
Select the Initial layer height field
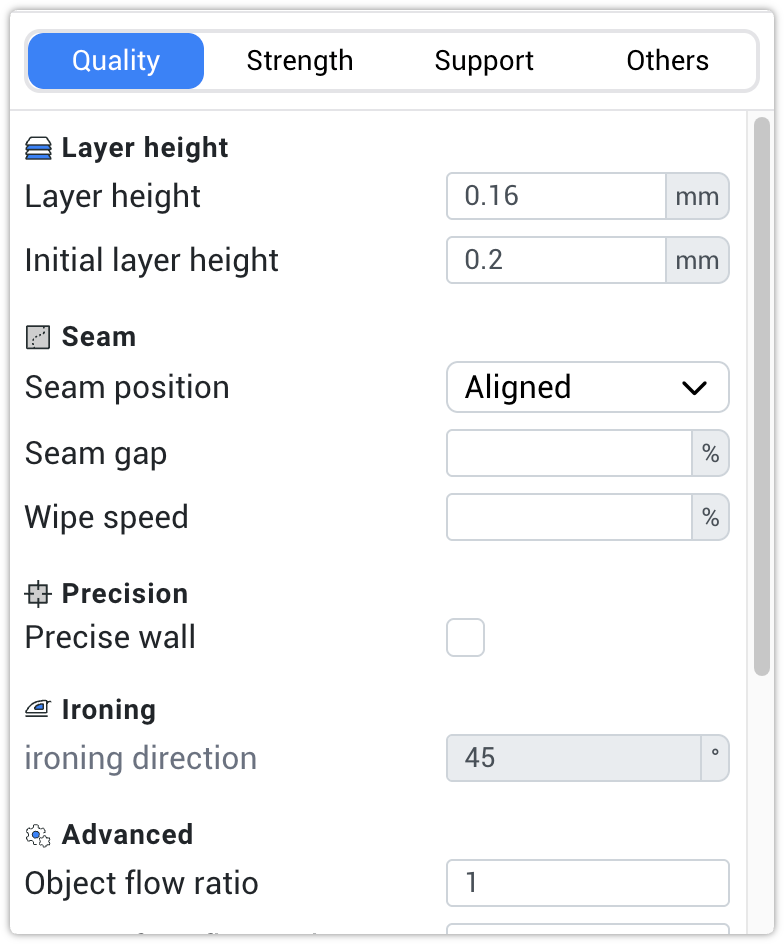click(x=555, y=260)
